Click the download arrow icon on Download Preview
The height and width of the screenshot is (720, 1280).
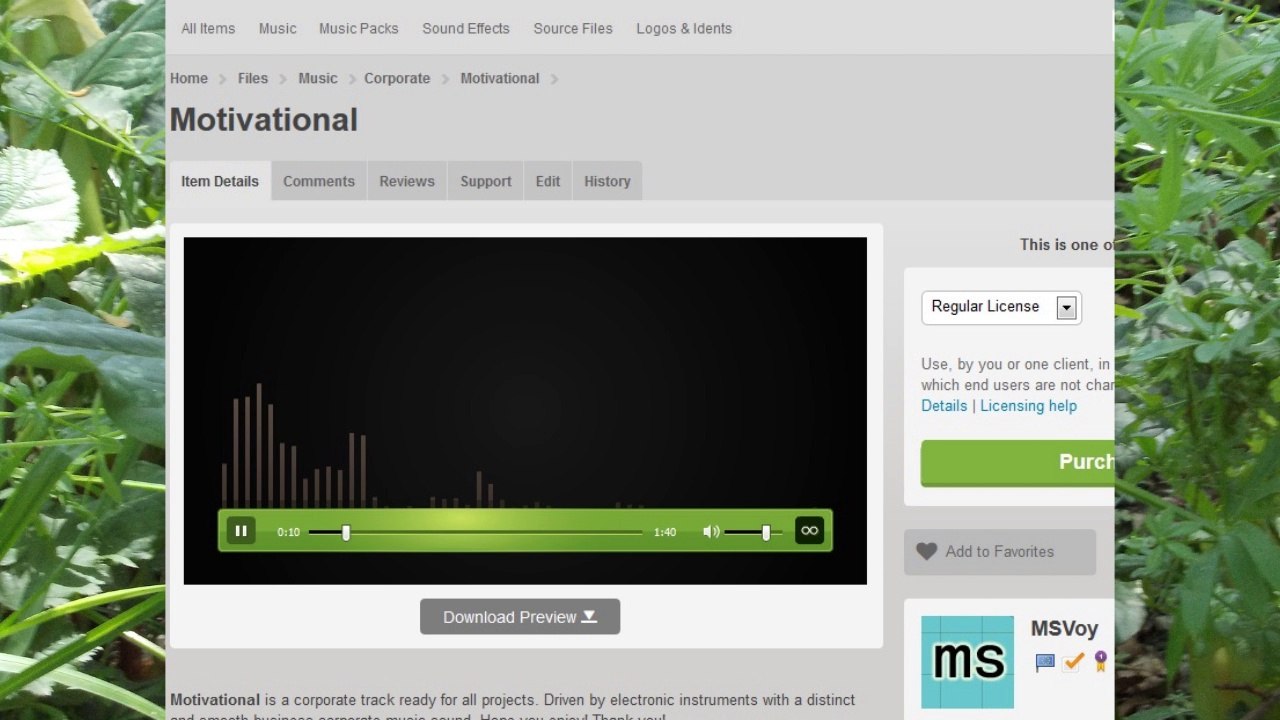(590, 616)
